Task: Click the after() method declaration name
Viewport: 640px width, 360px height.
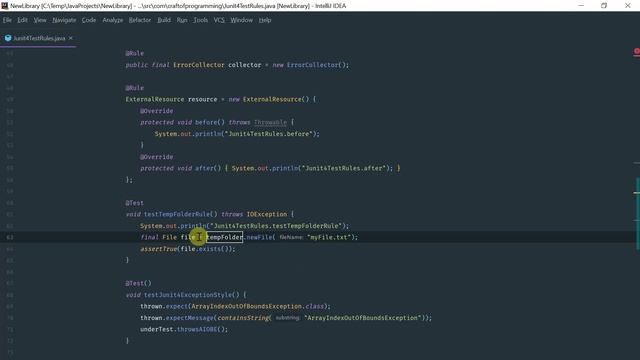Action: (204, 168)
